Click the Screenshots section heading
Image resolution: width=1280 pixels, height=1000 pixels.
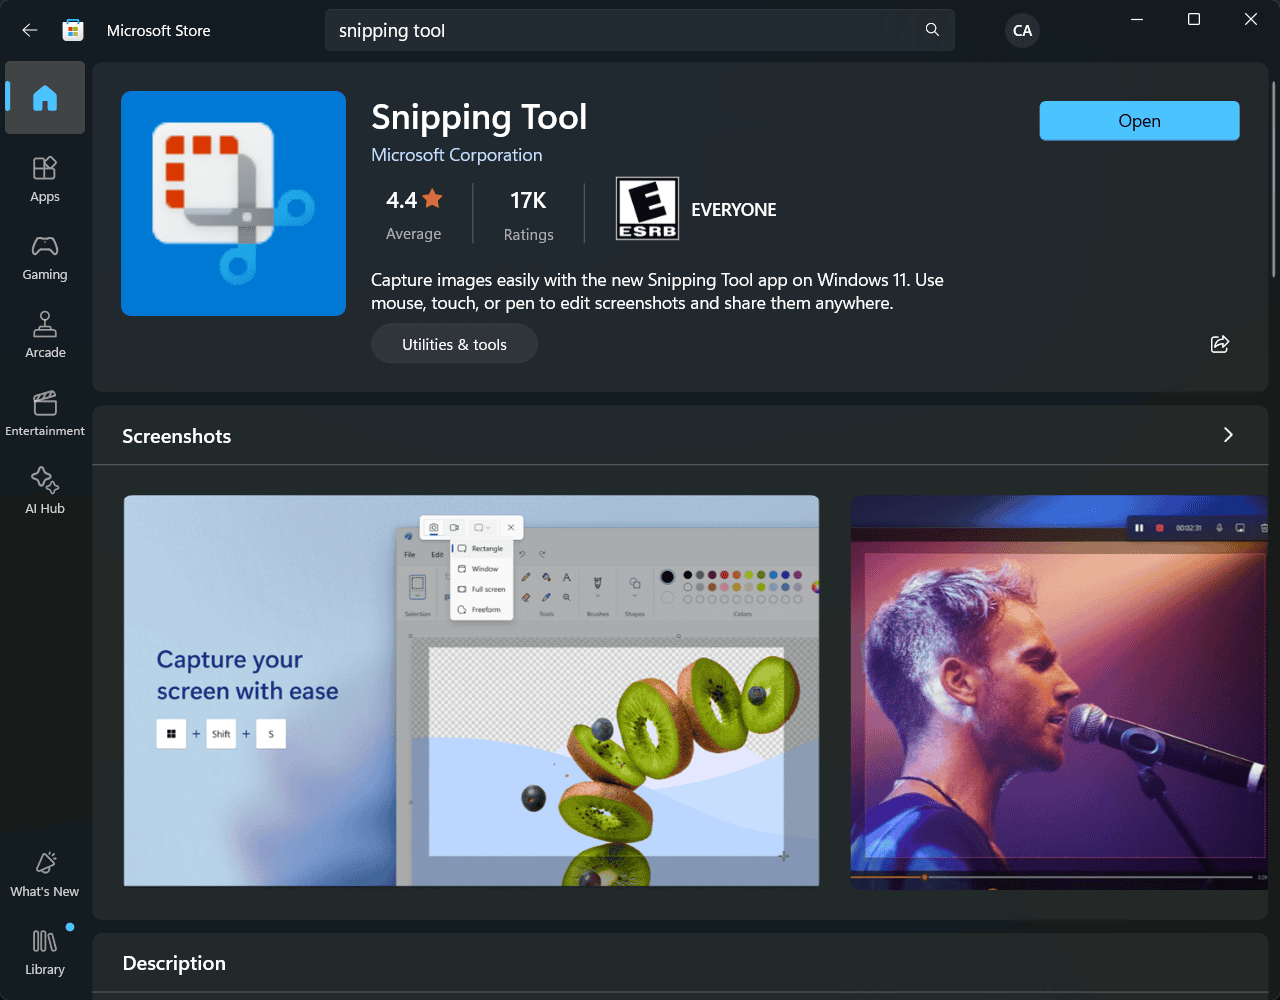coord(177,436)
